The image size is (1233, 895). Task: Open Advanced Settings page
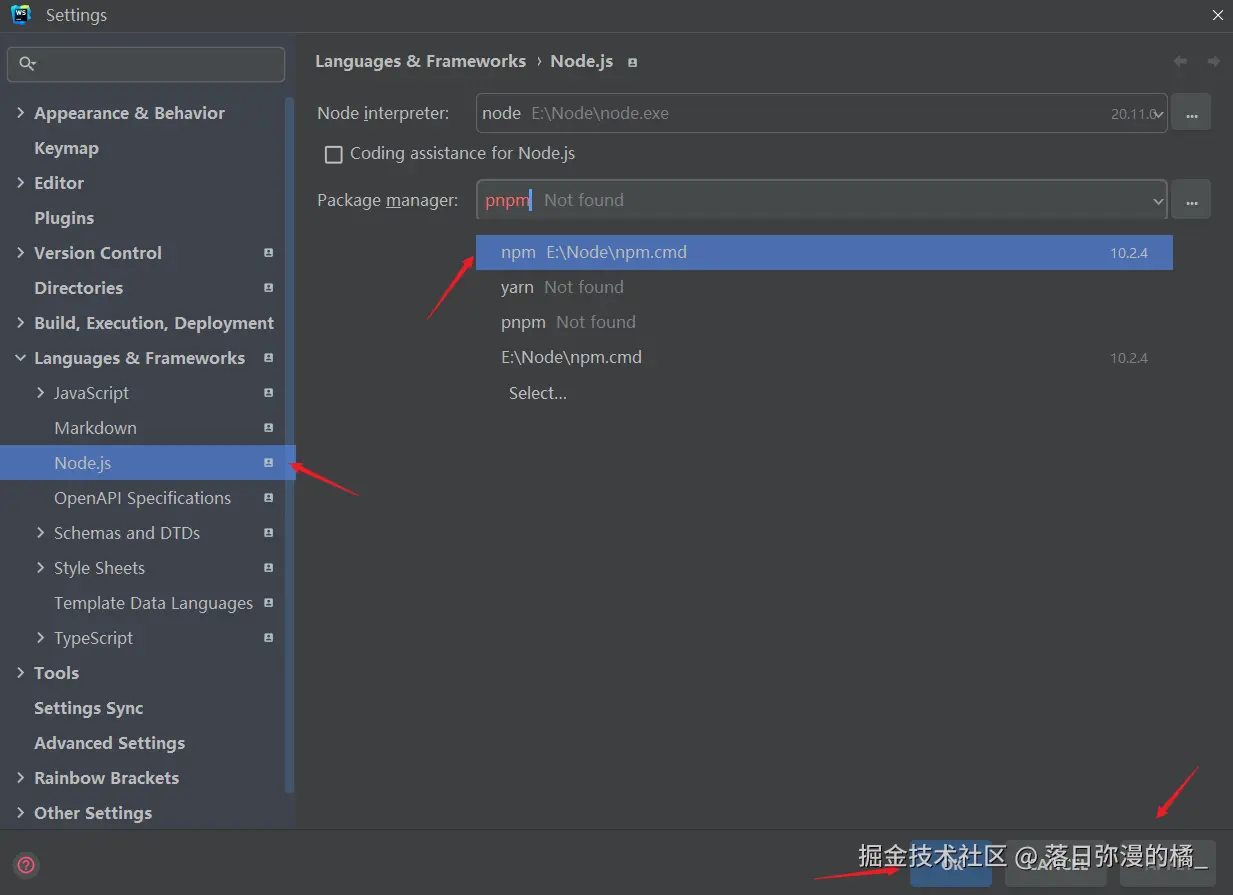tap(109, 743)
